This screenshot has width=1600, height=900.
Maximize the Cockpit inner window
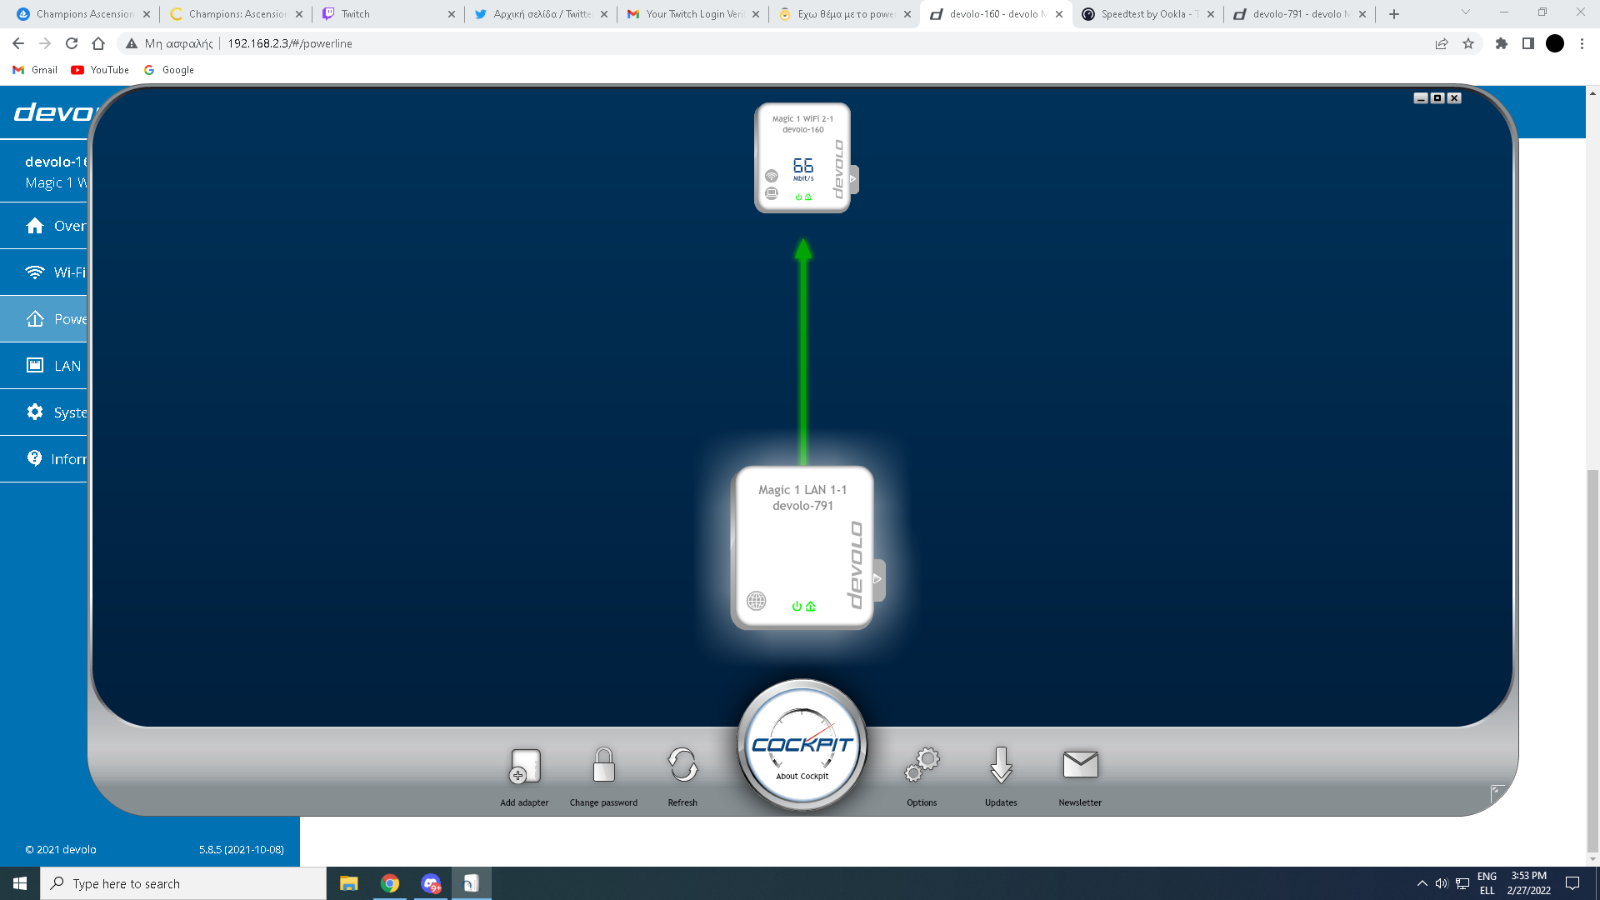[x=1437, y=98]
